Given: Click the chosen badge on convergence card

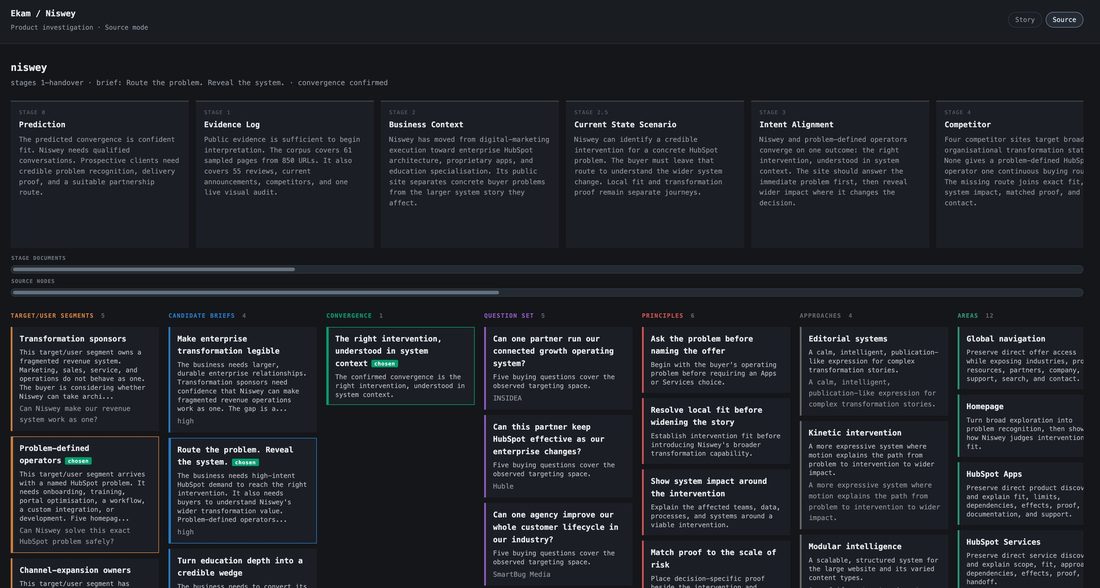Looking at the screenshot, I should pyautogui.click(x=384, y=363).
